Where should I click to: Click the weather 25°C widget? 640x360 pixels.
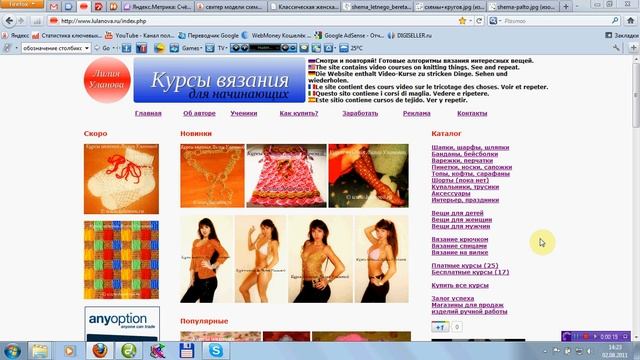point(351,48)
